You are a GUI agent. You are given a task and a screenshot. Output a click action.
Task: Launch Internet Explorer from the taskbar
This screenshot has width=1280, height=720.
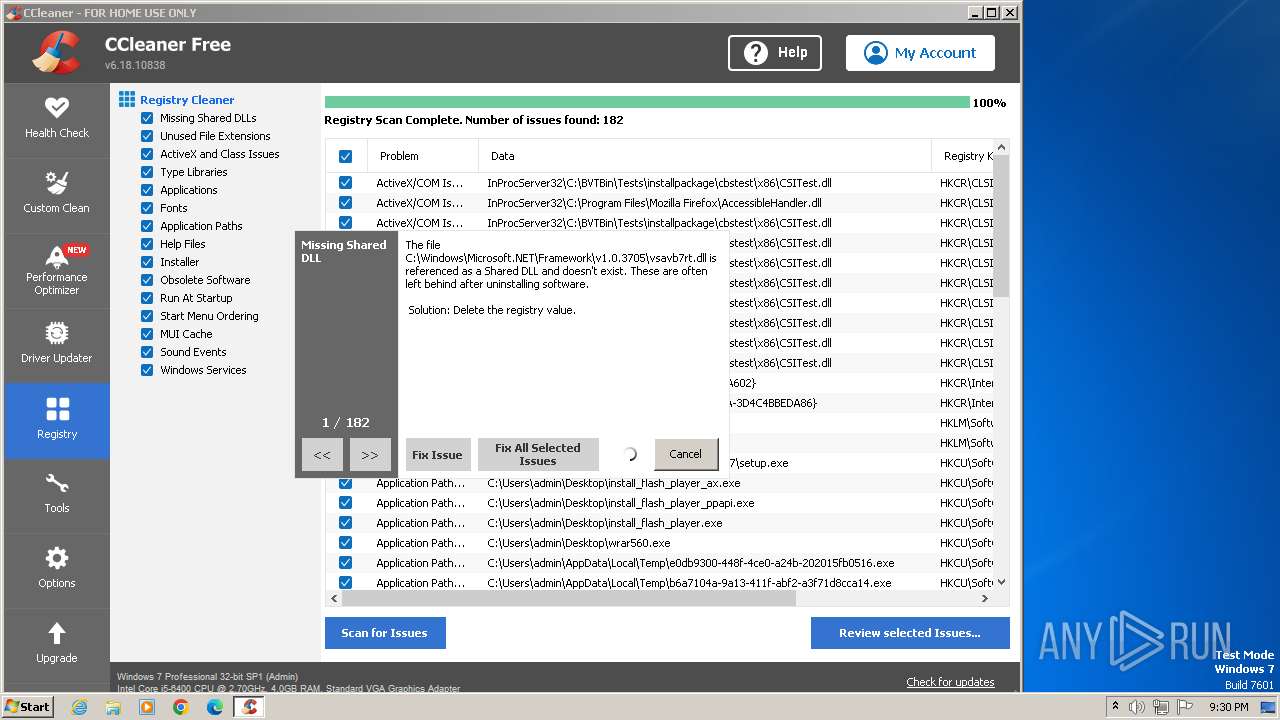(x=79, y=707)
